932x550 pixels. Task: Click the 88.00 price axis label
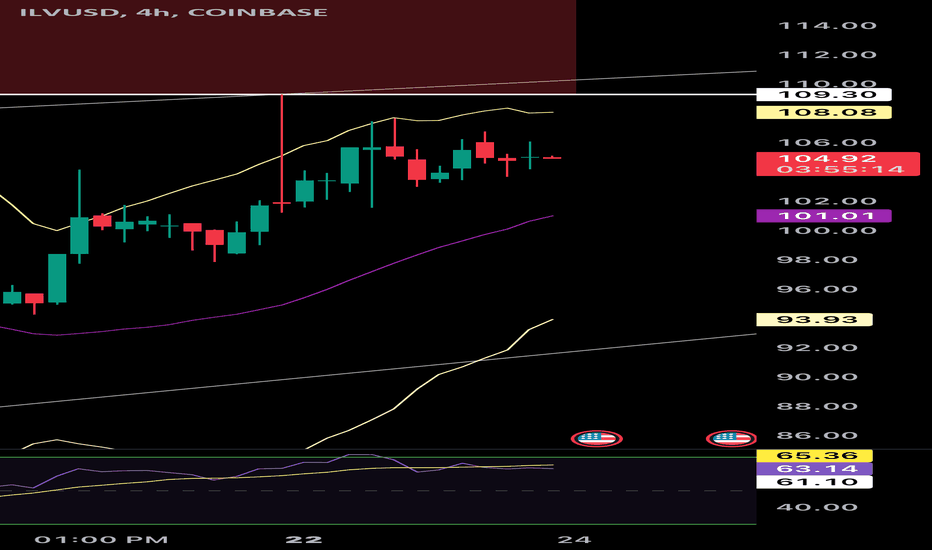817,407
